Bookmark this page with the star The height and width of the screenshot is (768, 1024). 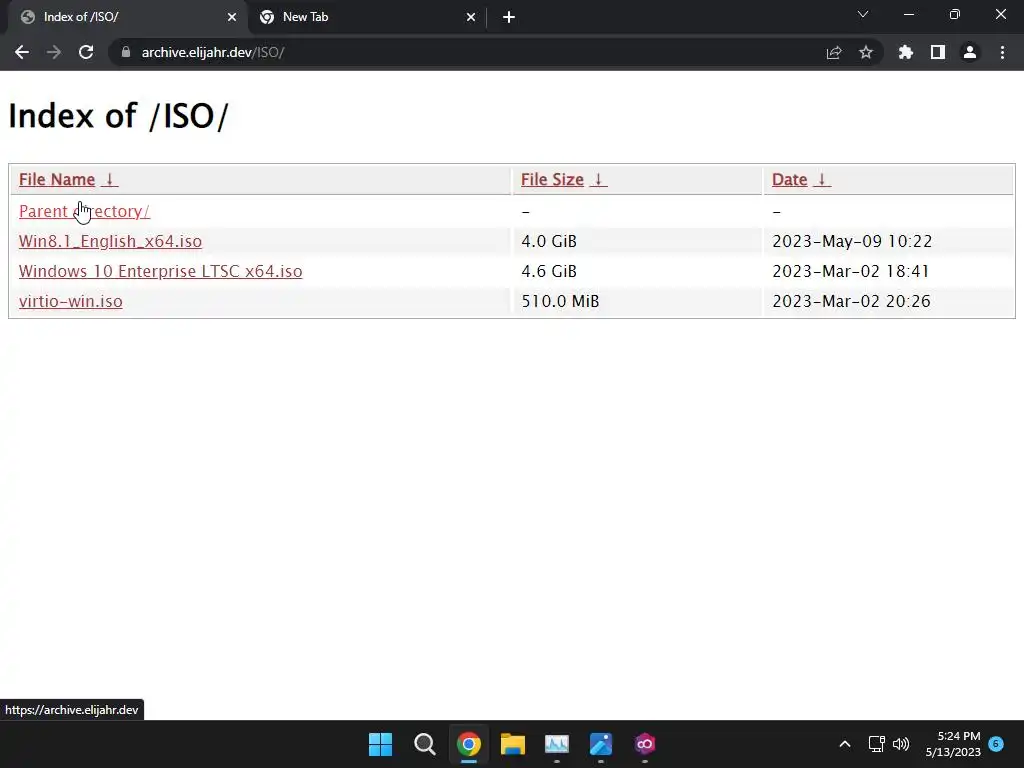point(866,52)
